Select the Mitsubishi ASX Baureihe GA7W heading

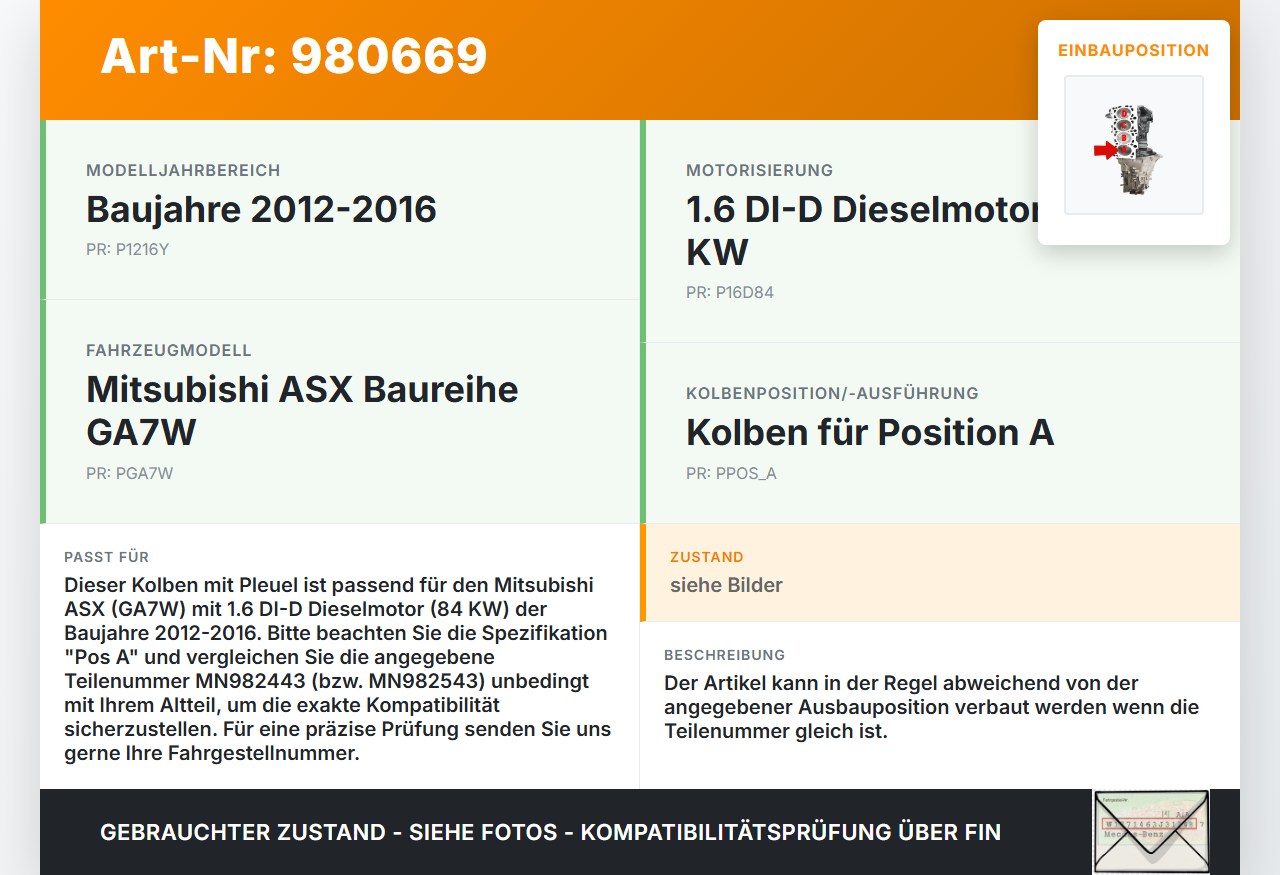(302, 410)
